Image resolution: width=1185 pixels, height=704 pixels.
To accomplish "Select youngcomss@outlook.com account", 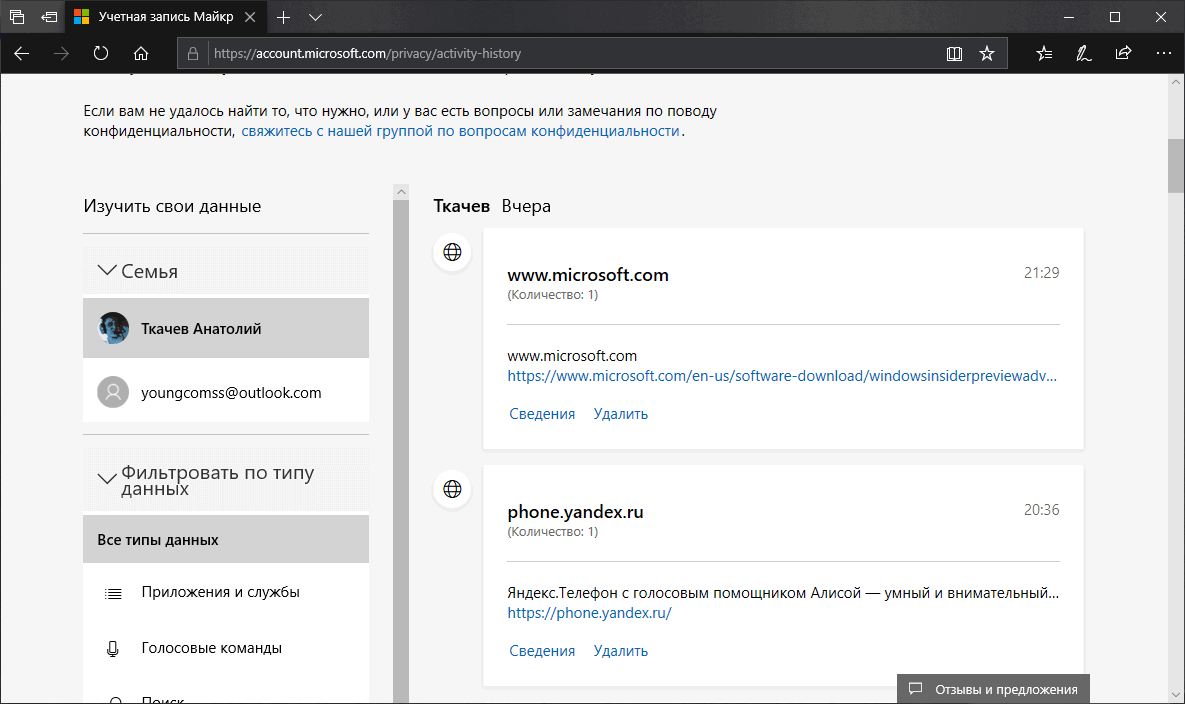I will tap(231, 393).
